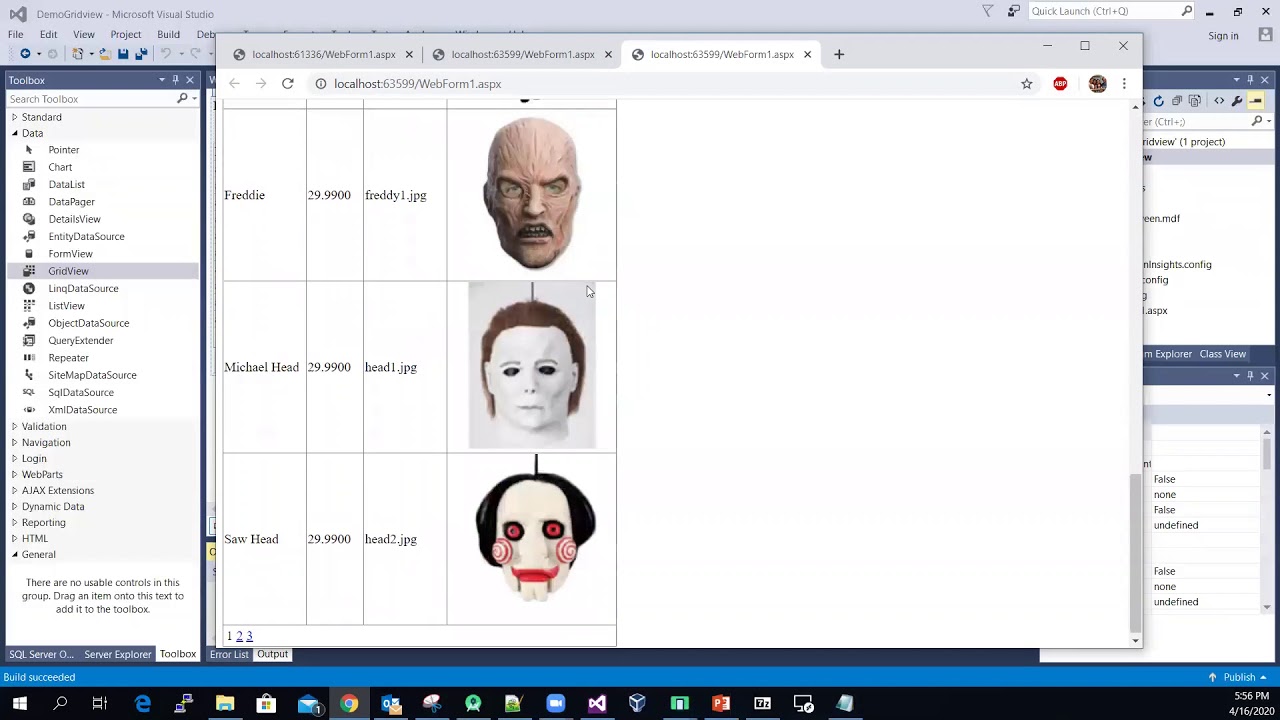
Task: Open Chrome's three-dot menu
Action: pyautogui.click(x=1124, y=84)
